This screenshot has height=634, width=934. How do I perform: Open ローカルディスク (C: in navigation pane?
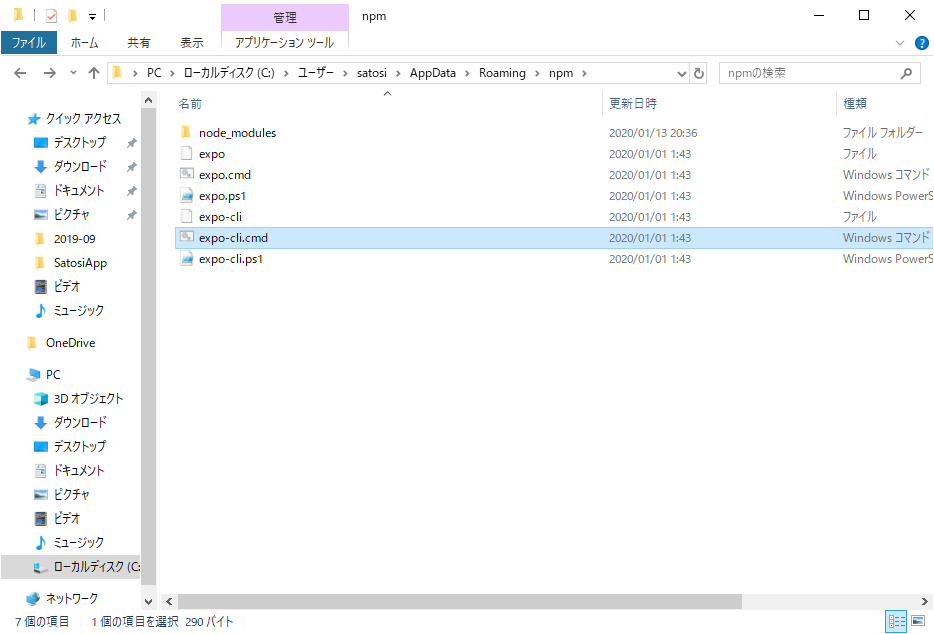[x=96, y=567]
